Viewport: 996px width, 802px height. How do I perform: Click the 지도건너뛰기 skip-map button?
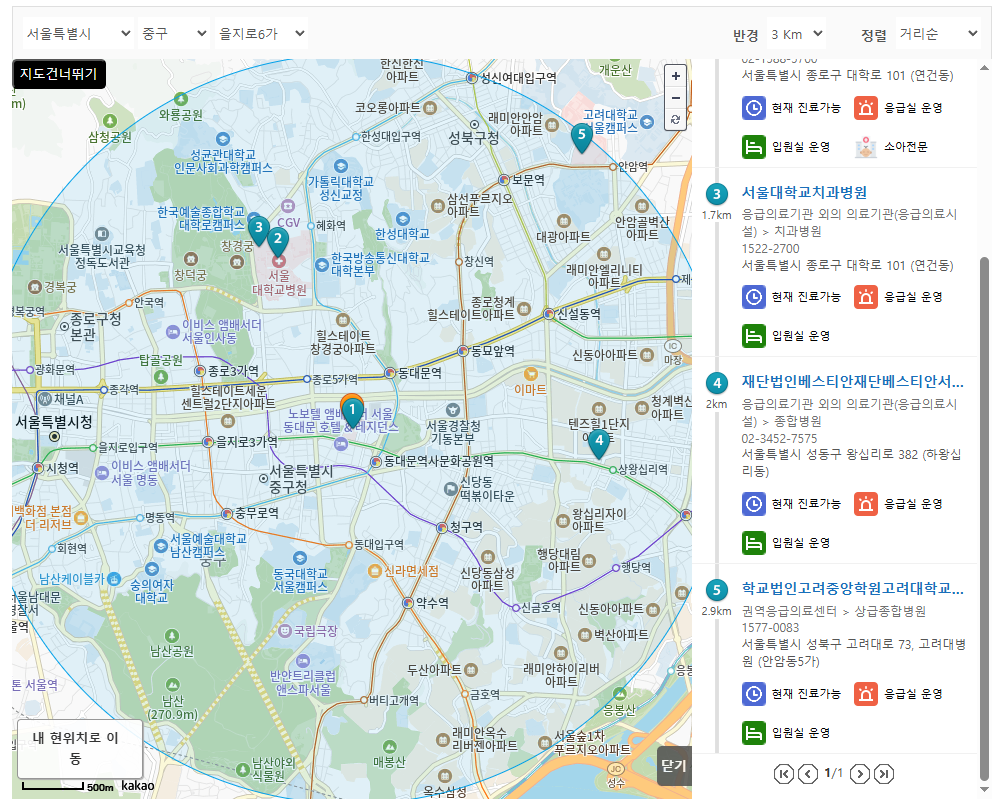[58, 74]
